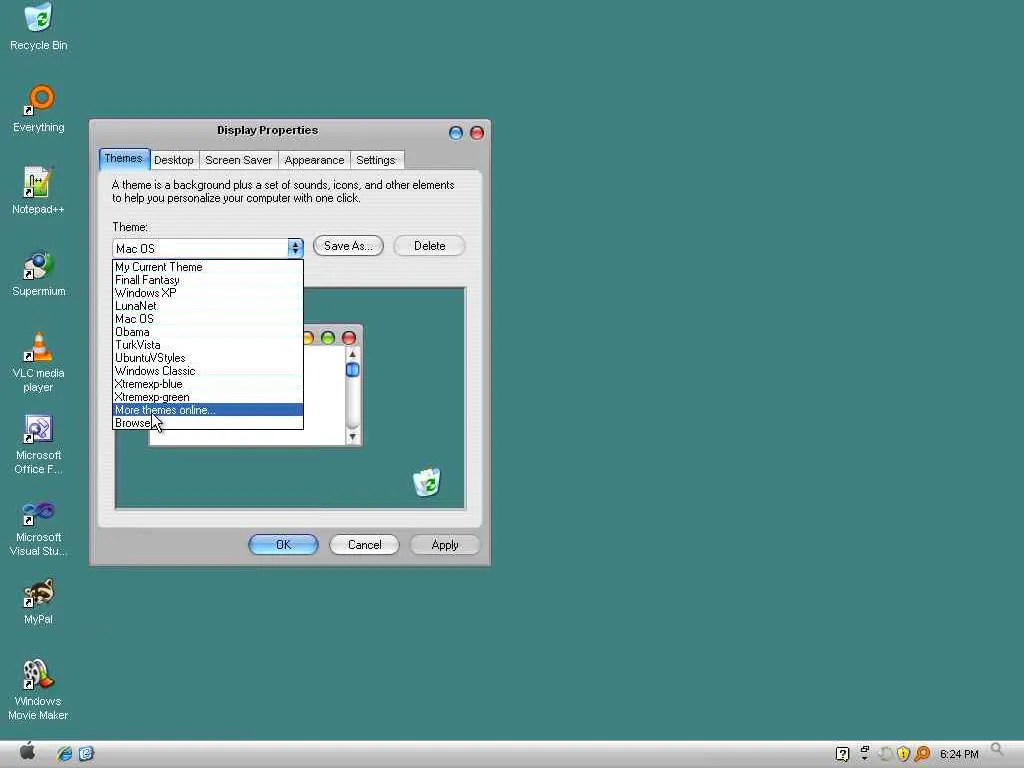Choose LunaNet theme
Screen dimensions: 1024x768
pyautogui.click(x=208, y=306)
